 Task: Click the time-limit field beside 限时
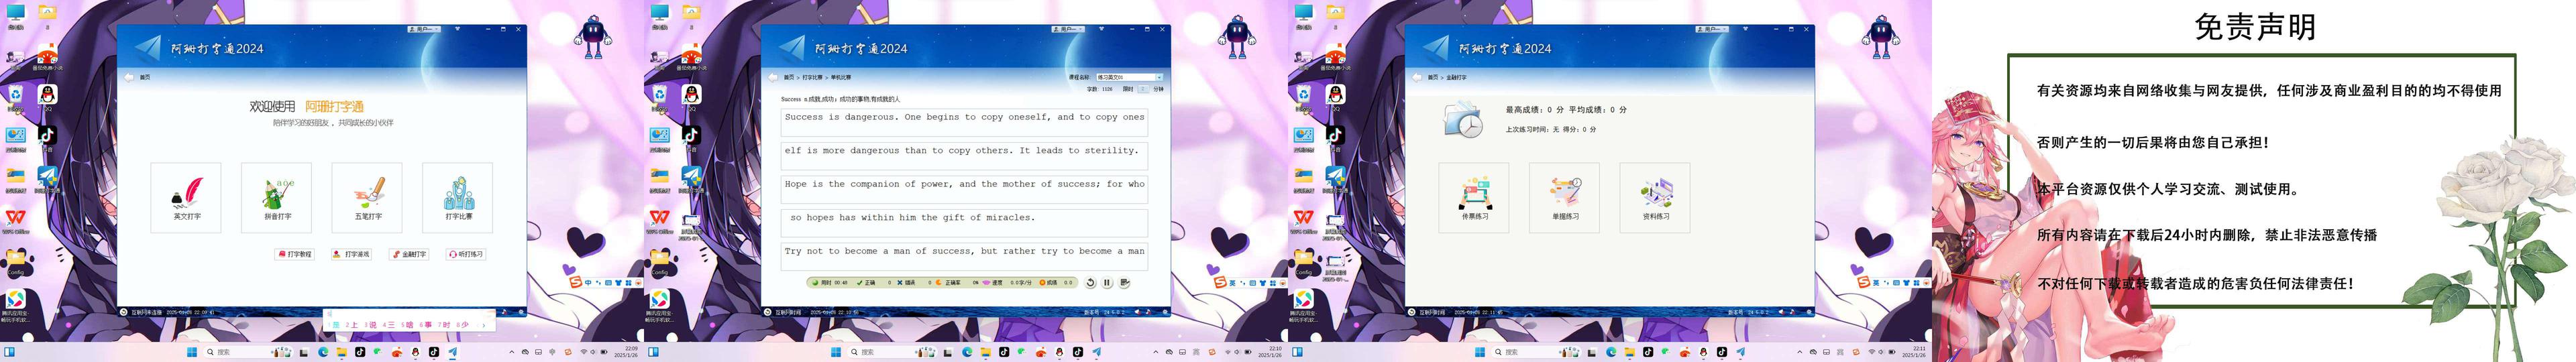1144,89
